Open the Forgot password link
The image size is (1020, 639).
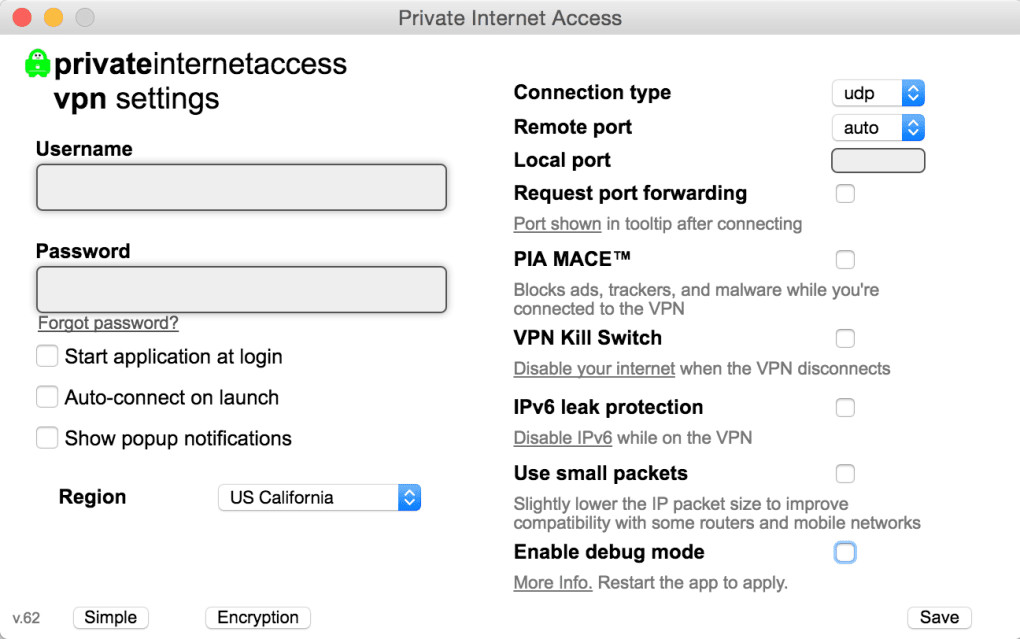point(108,323)
